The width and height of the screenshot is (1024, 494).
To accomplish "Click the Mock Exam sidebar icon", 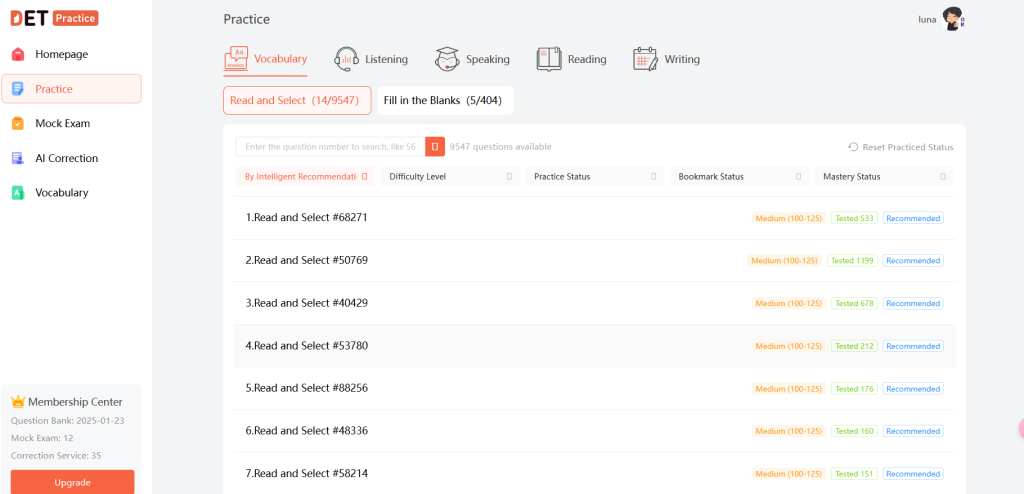I will 18,124.
